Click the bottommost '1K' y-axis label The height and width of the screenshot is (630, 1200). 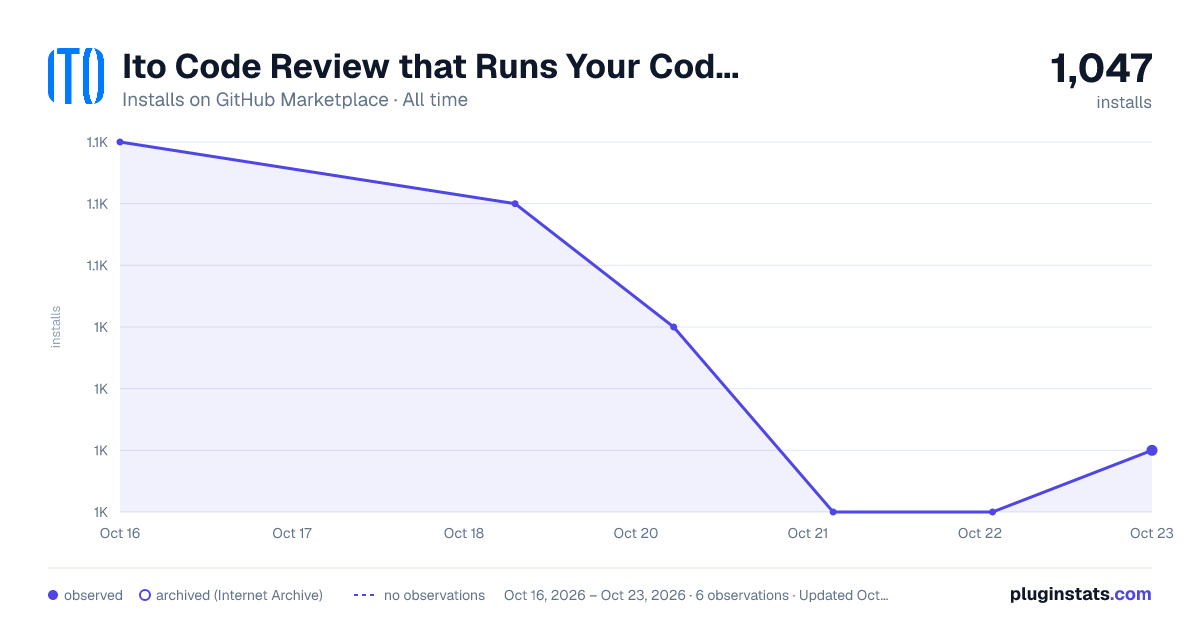[x=100, y=512]
